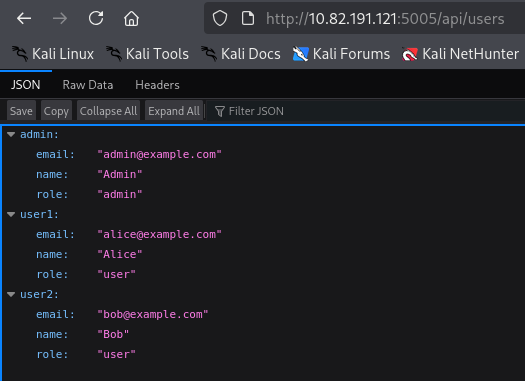This screenshot has height=381, width=525.
Task: Click the email key under user2
Action: (x=55, y=314)
